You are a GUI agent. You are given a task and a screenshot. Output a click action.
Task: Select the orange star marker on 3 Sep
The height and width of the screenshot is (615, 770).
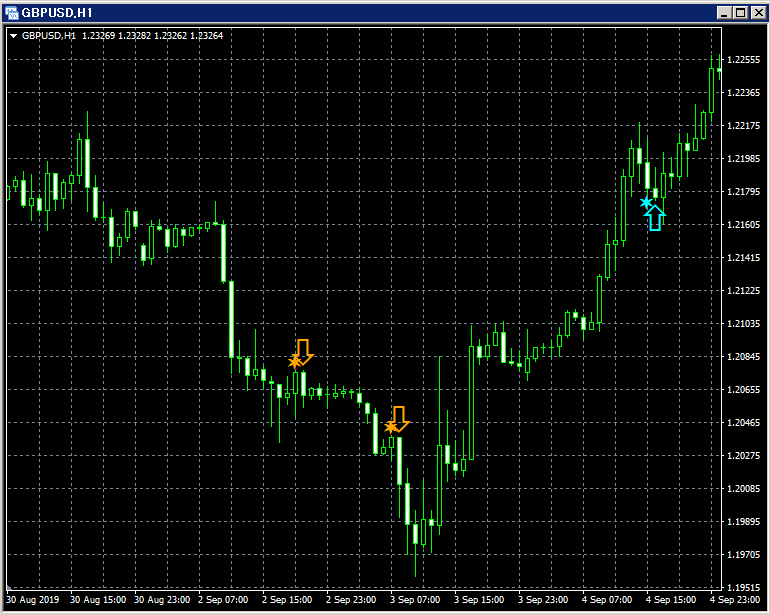390,427
